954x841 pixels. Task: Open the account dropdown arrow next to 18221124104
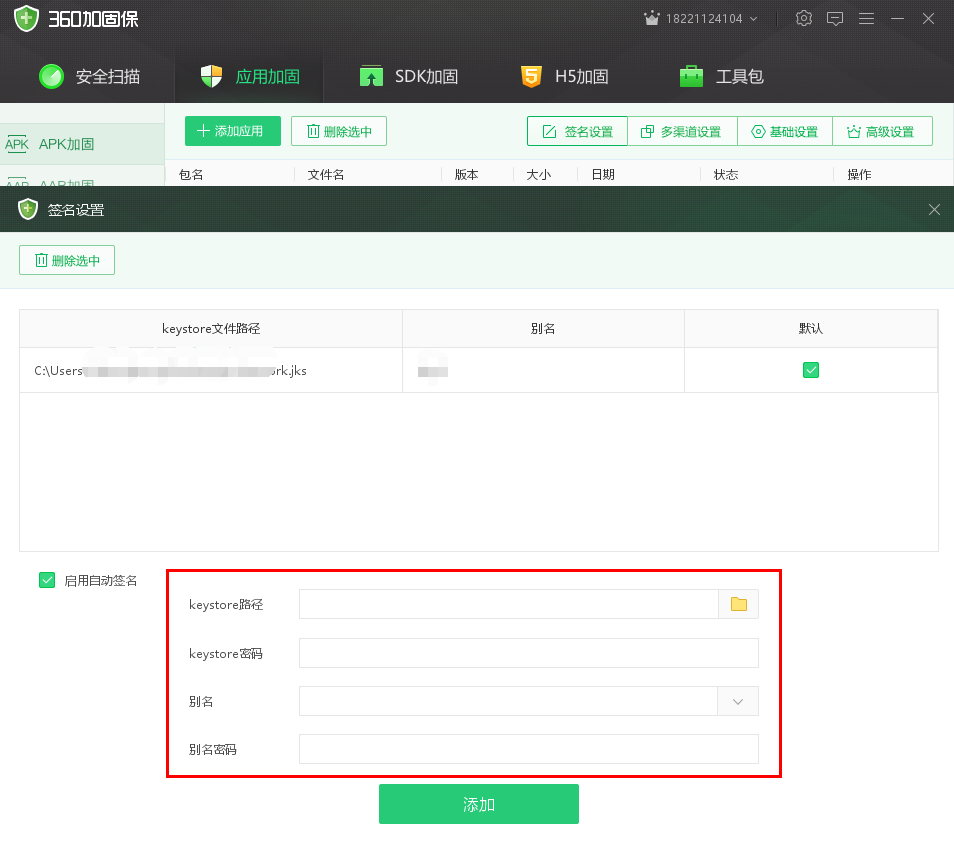click(x=754, y=19)
